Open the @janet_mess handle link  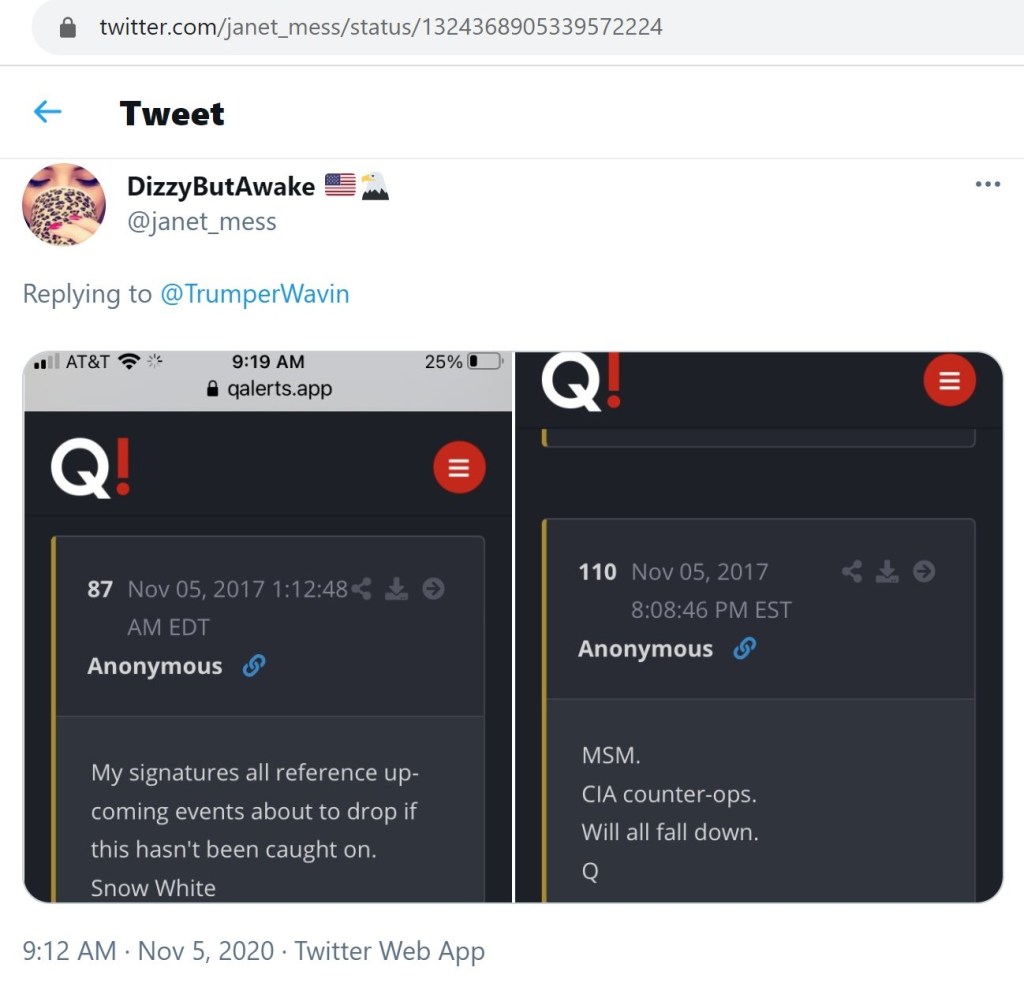point(201,221)
